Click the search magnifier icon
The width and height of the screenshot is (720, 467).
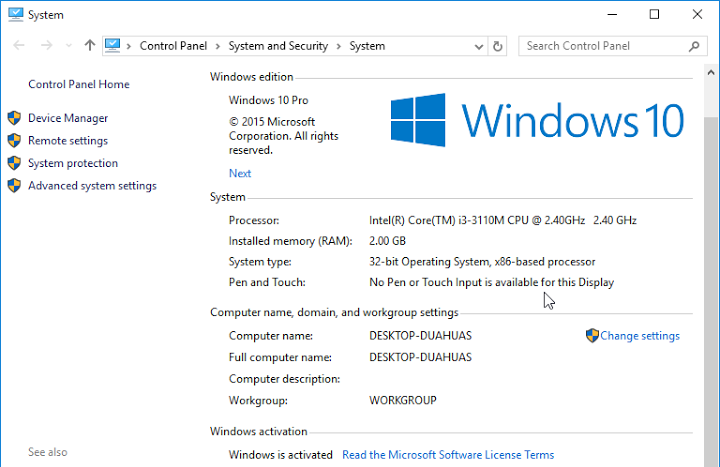tap(694, 46)
